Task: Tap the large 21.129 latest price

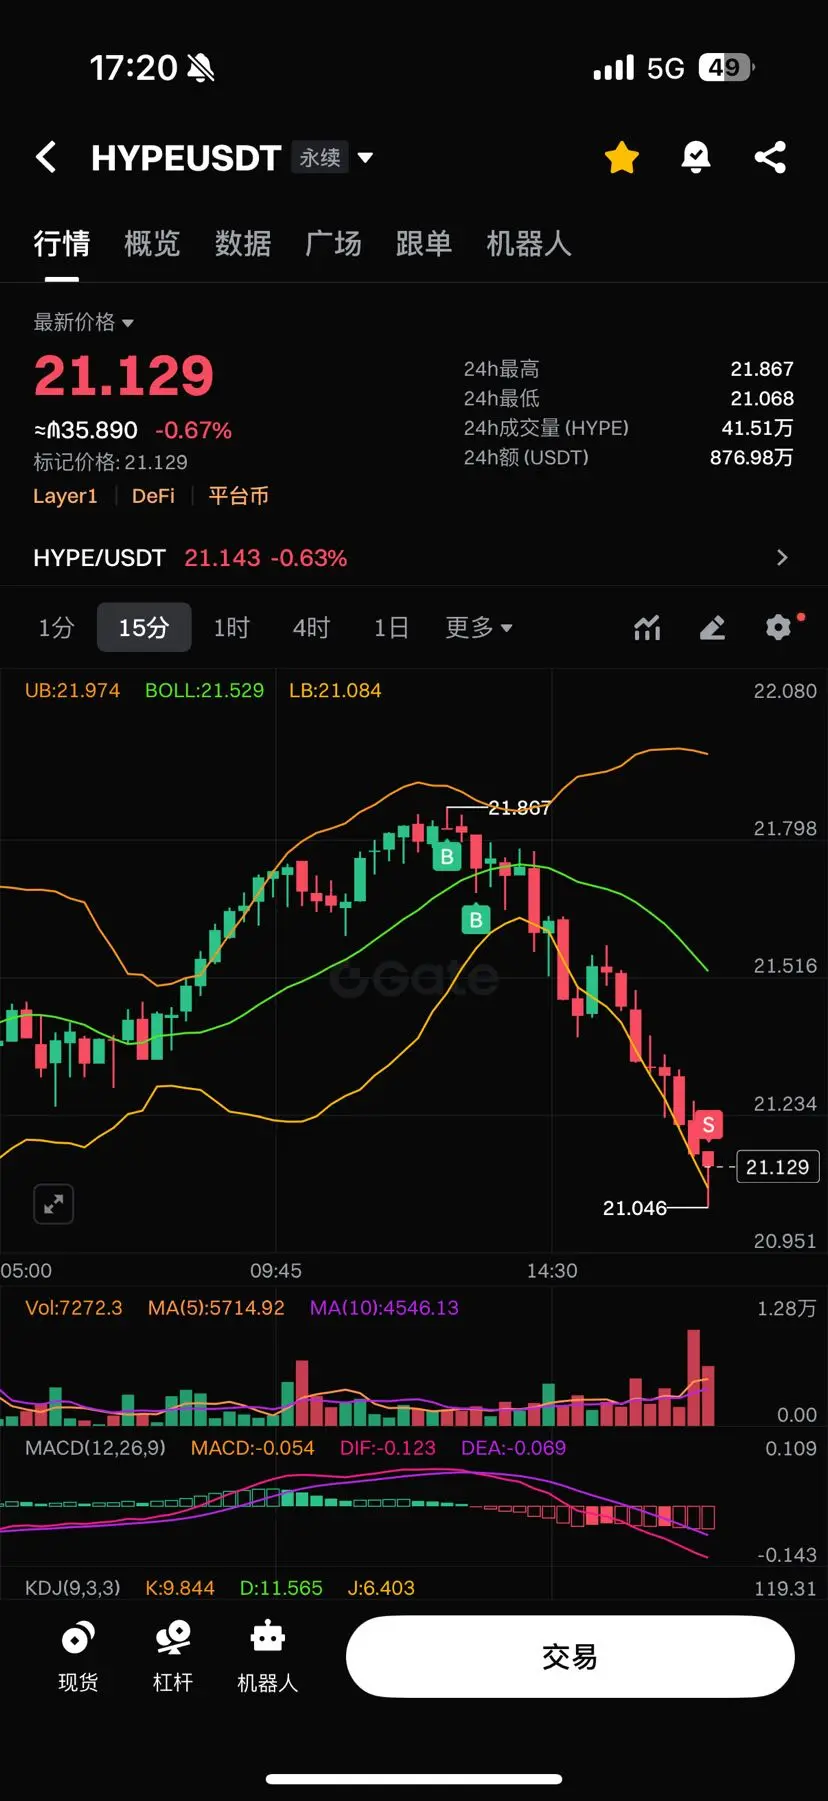Action: (x=124, y=376)
